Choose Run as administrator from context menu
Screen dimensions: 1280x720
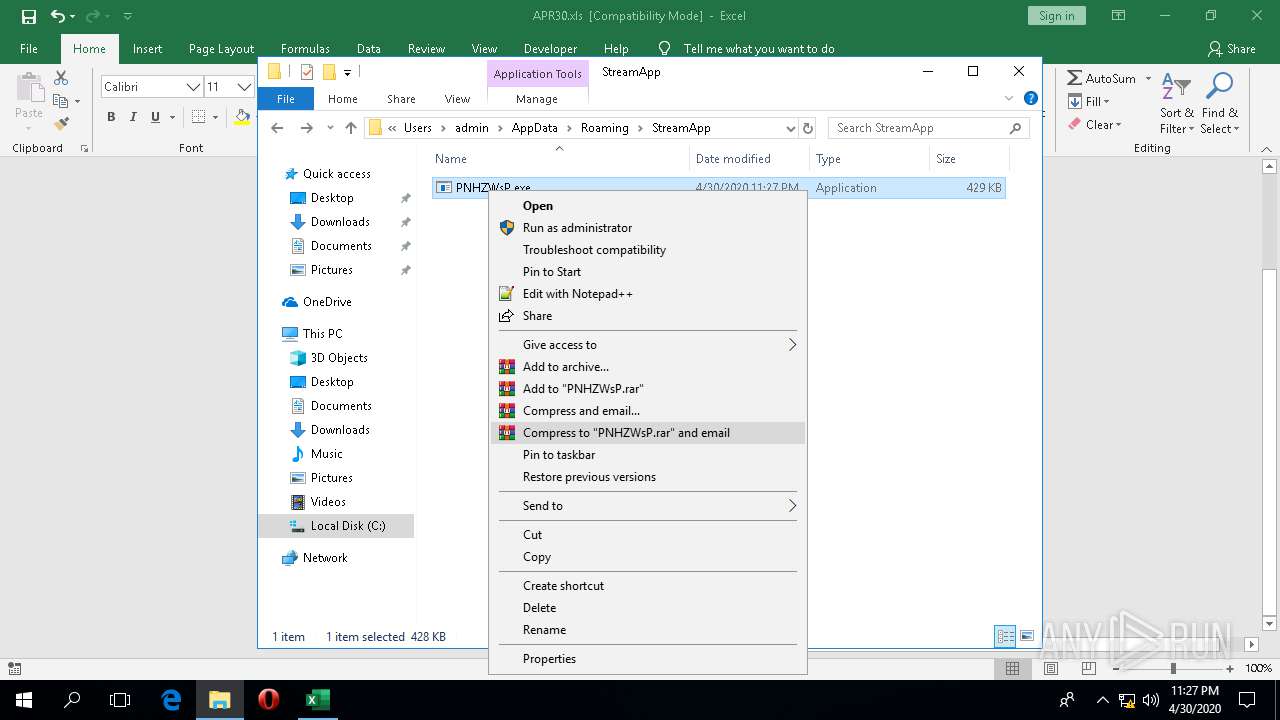tap(647, 227)
